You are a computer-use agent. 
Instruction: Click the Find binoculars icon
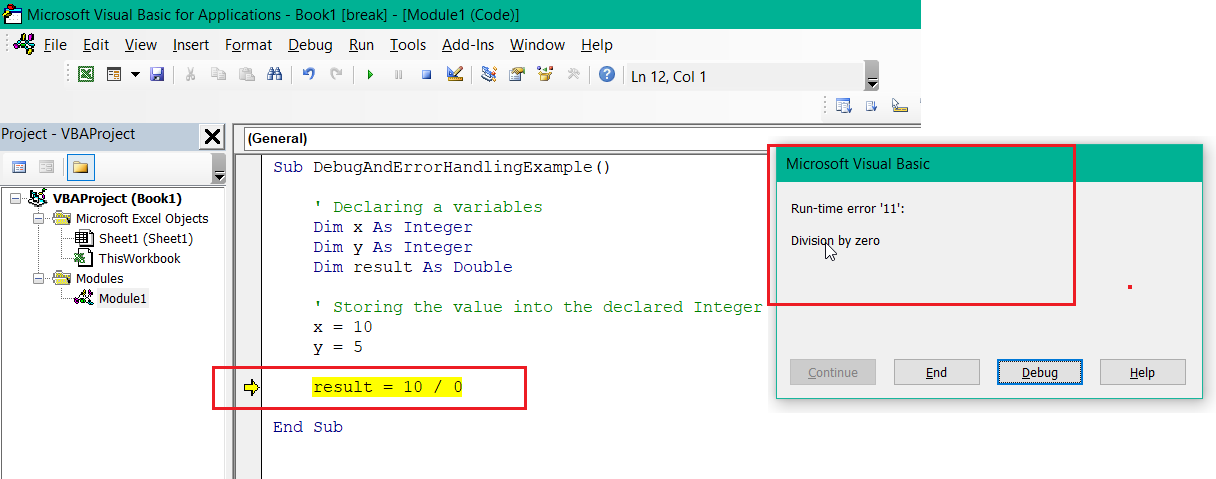coord(274,75)
